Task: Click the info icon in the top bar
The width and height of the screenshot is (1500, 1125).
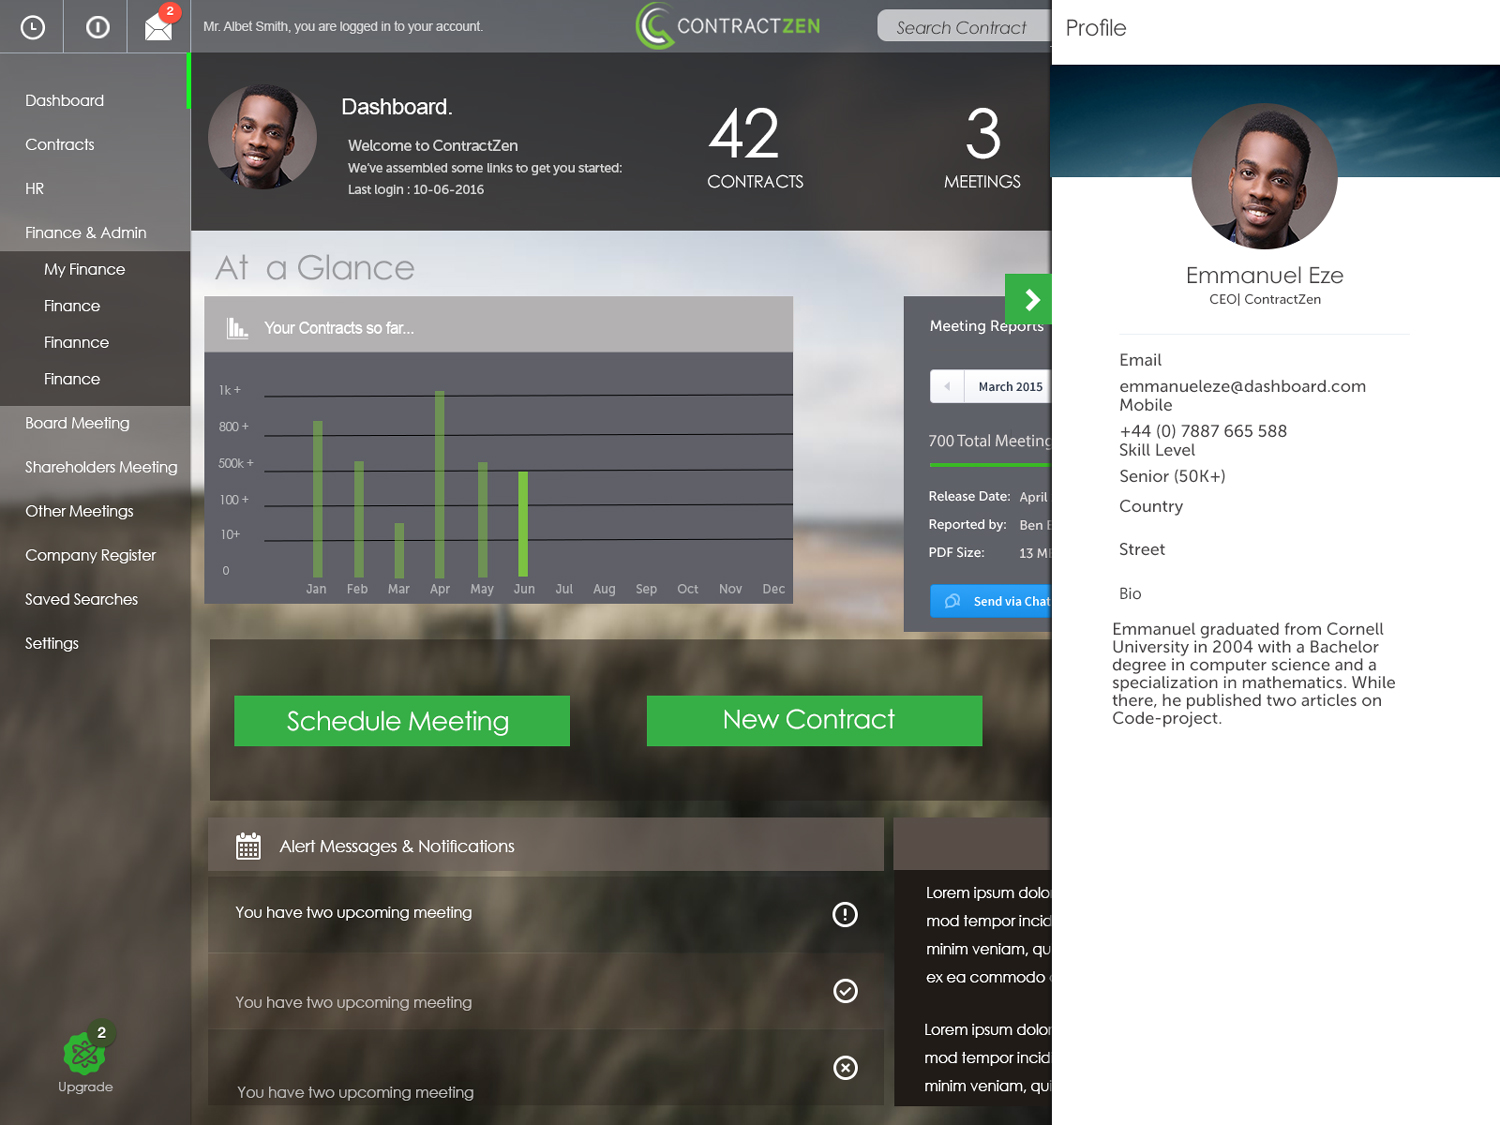Action: 97,27
